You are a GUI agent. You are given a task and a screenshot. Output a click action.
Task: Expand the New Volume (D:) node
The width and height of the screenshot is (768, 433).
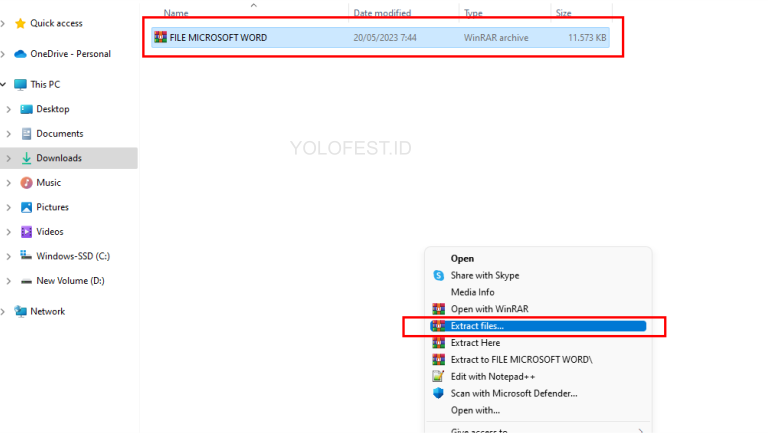(8, 281)
